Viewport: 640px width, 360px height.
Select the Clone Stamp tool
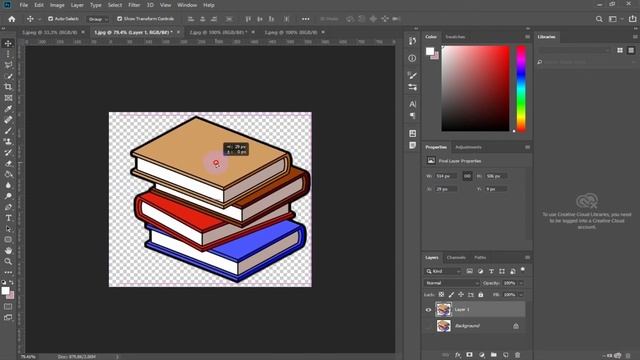click(8, 142)
